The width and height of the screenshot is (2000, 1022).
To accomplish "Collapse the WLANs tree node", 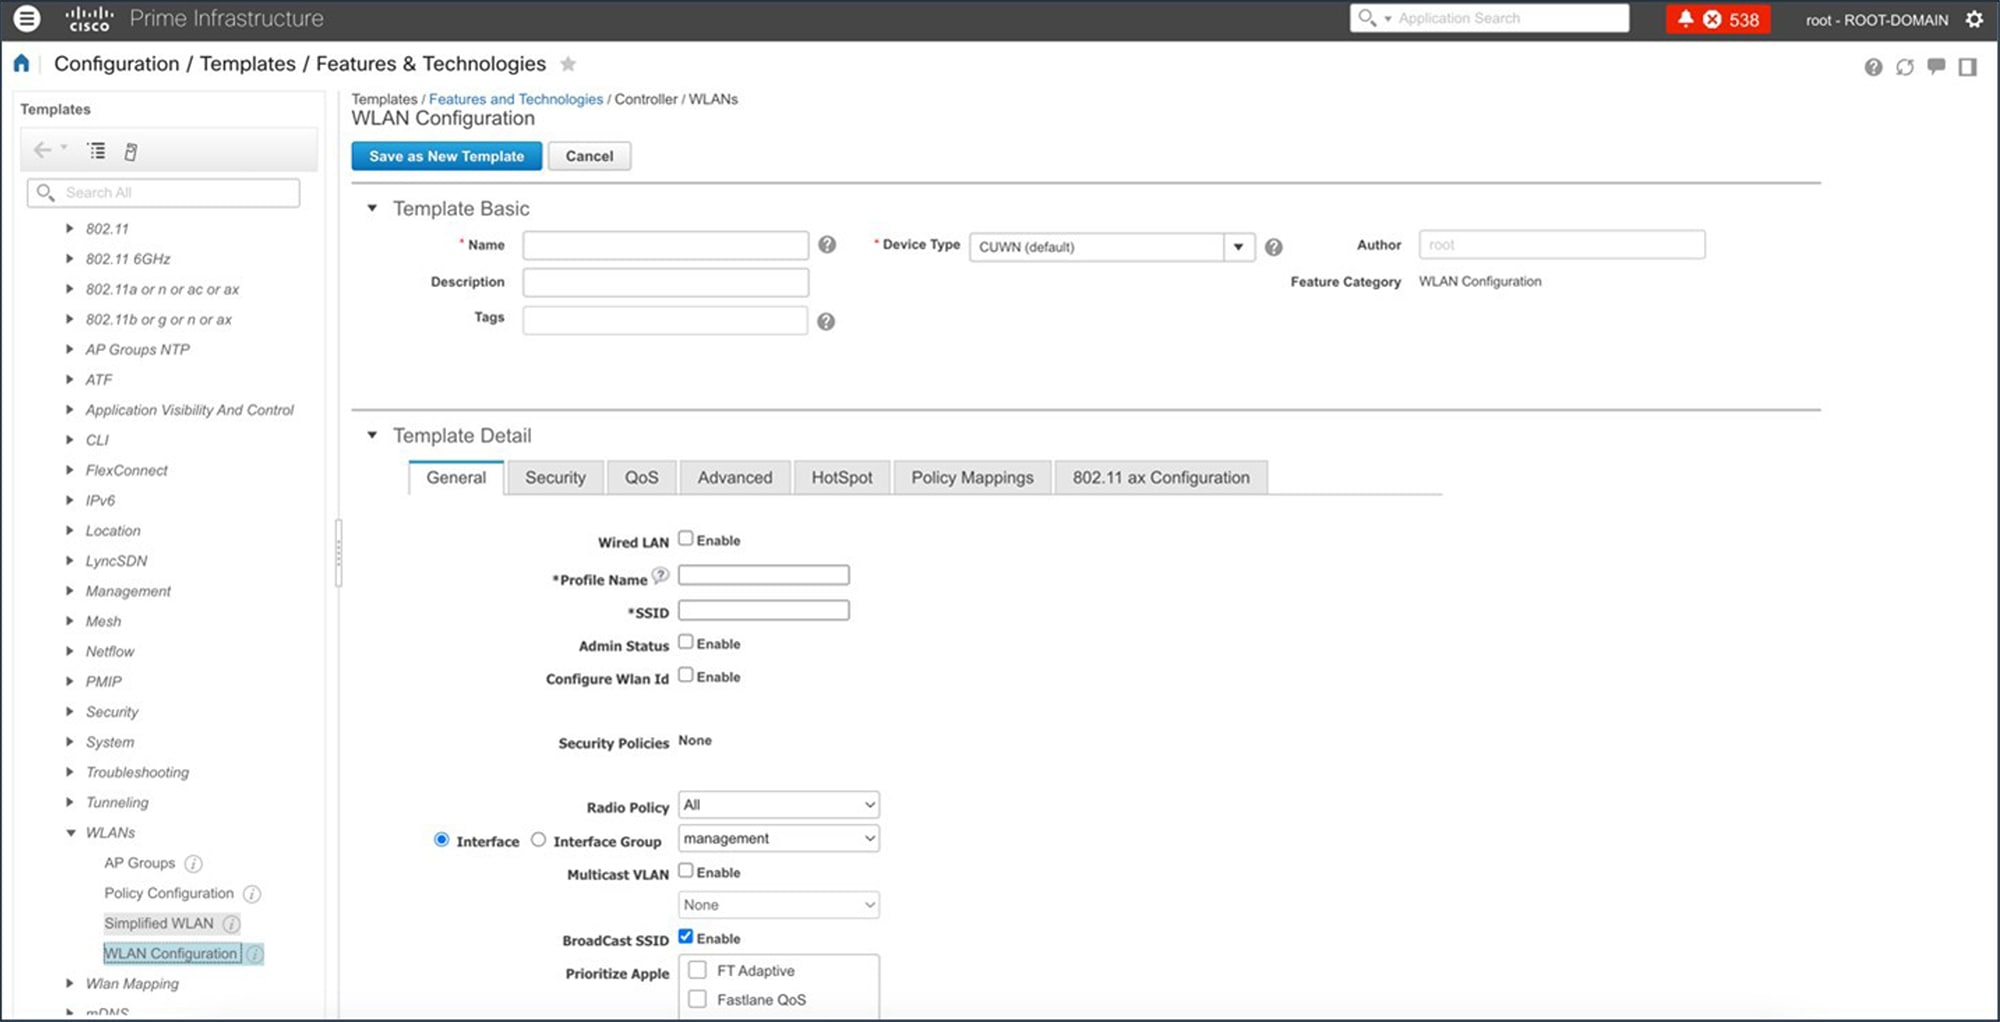I will [71, 832].
